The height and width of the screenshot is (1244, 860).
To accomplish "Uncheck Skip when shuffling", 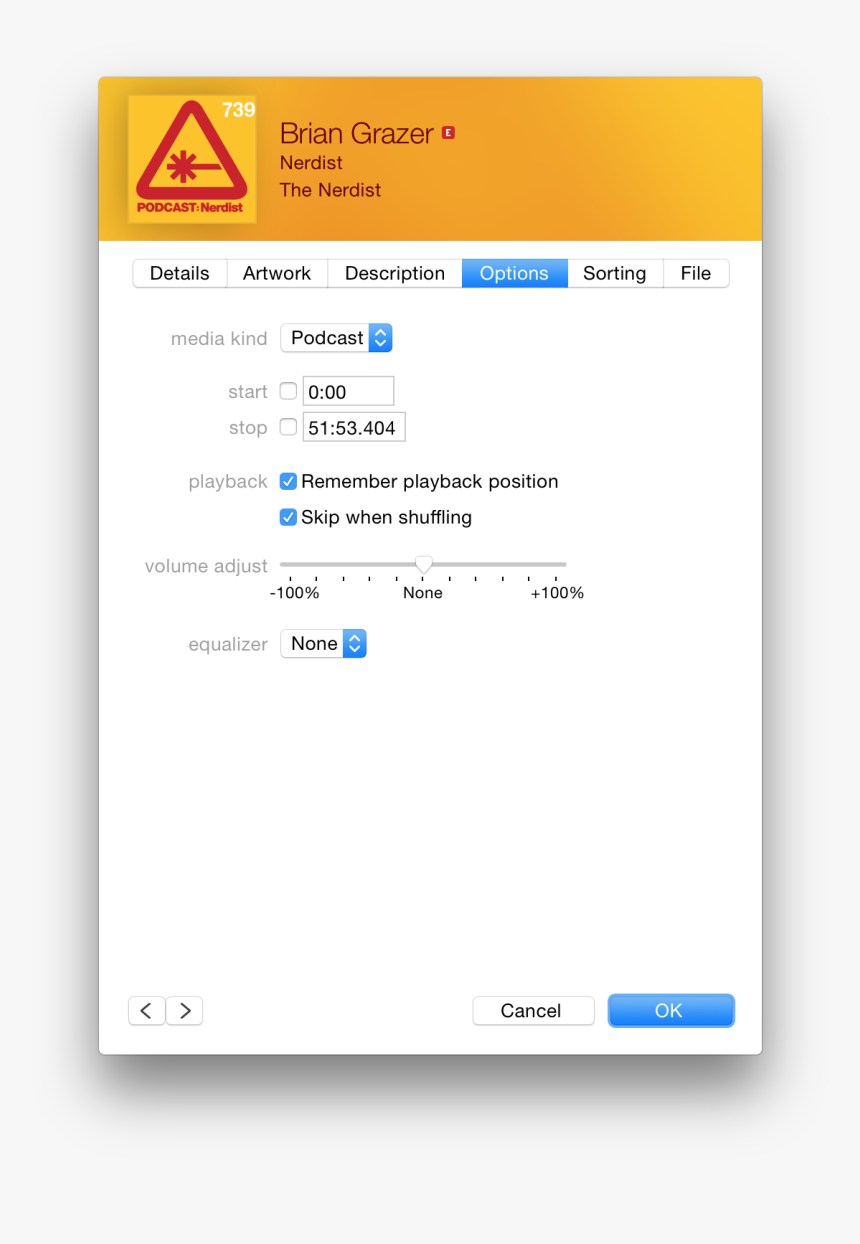I will coord(288,517).
